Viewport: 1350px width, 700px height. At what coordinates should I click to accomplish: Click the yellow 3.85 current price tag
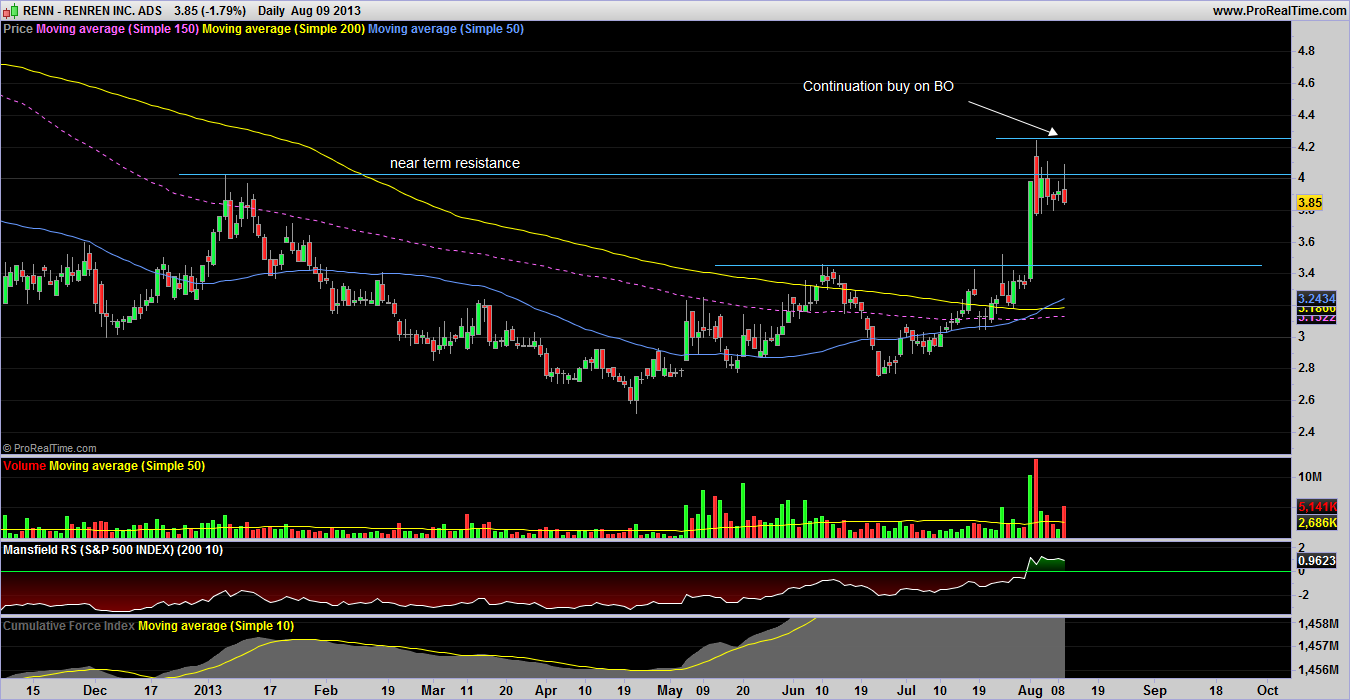tap(1310, 203)
